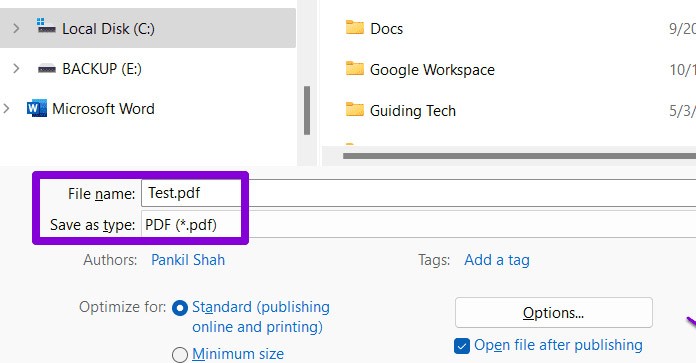Select Local Disk (C:) in navigation pane
The image size is (696, 363).
point(148,28)
